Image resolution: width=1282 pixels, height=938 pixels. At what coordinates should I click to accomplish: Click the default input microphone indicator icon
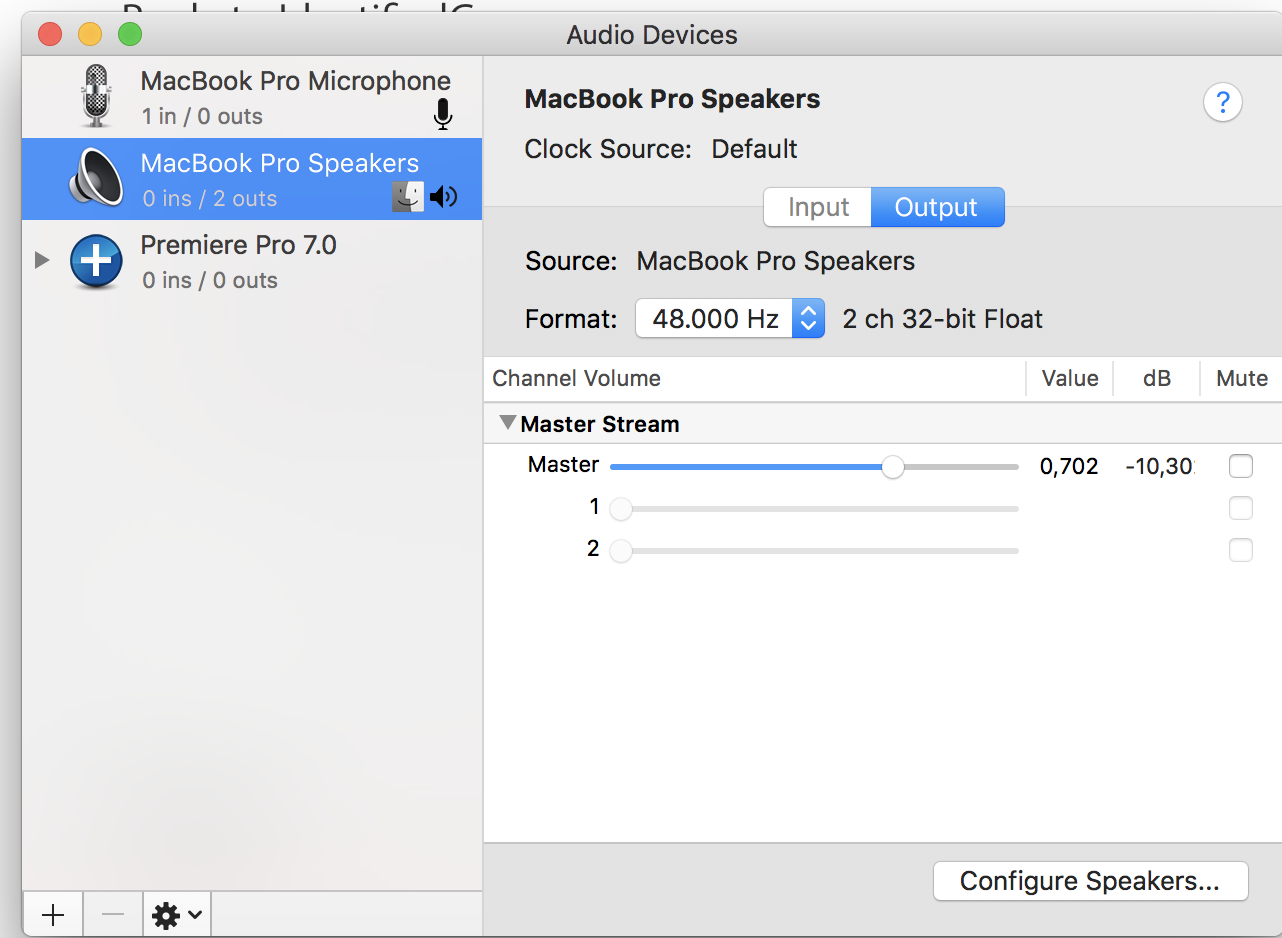pos(443,115)
